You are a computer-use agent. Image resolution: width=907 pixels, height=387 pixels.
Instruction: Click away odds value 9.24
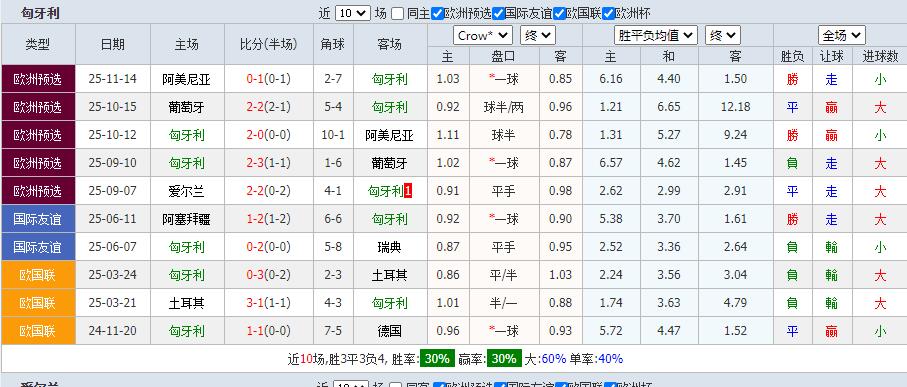736,135
